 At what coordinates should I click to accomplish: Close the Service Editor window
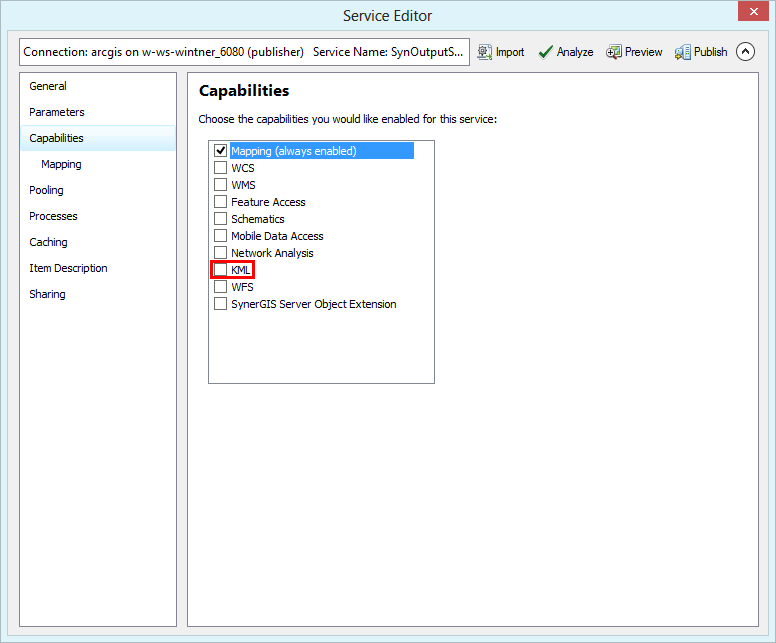pyautogui.click(x=751, y=13)
